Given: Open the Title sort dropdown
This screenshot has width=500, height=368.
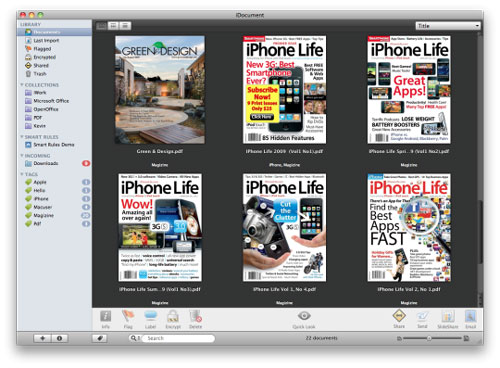Looking at the screenshot, I should [x=448, y=26].
